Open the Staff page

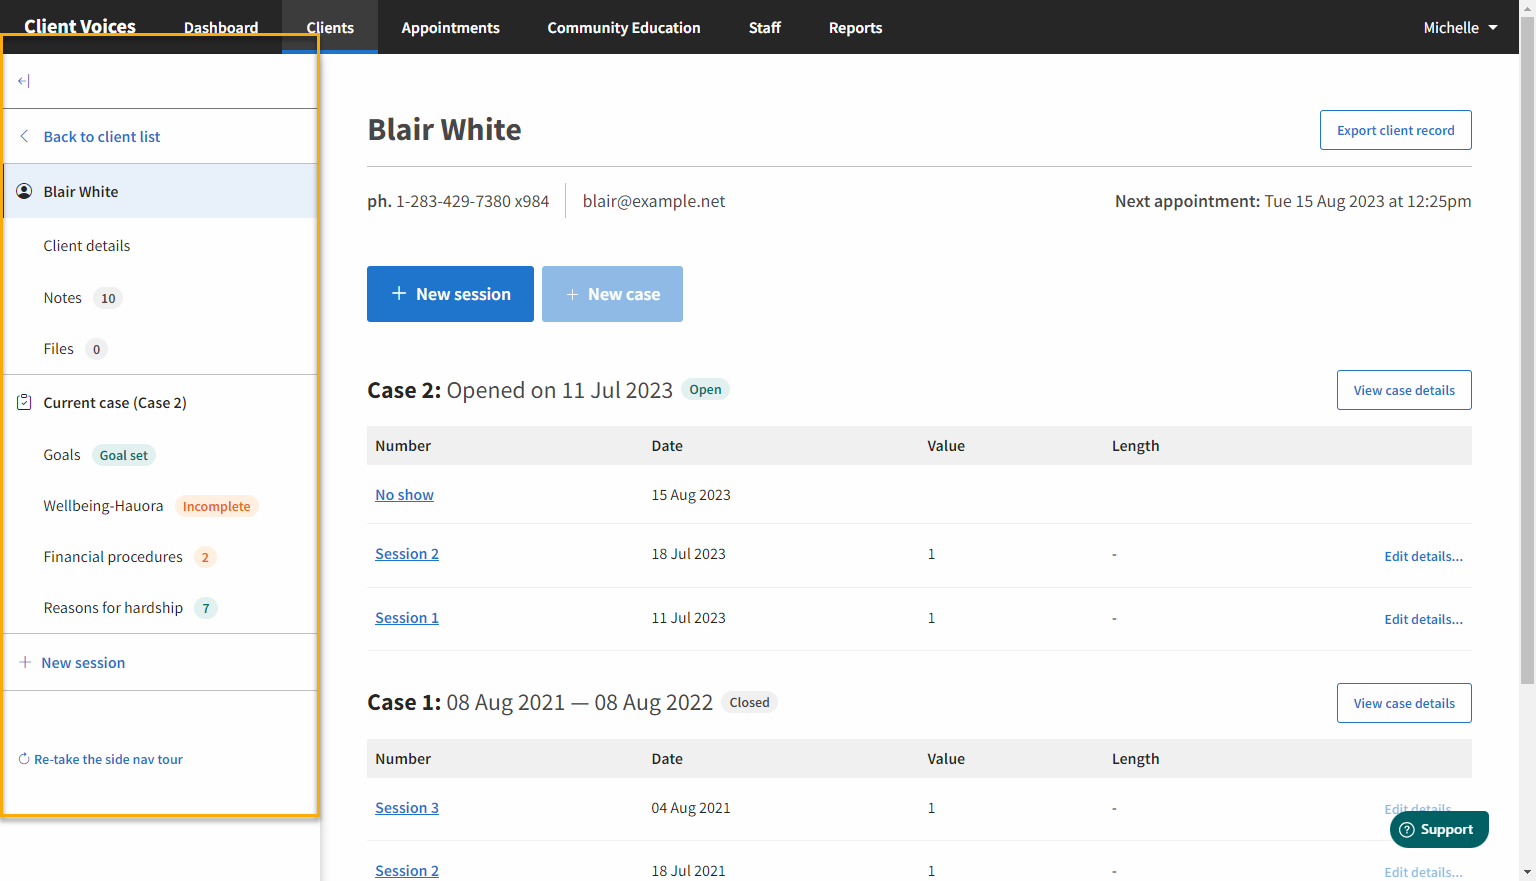point(765,27)
